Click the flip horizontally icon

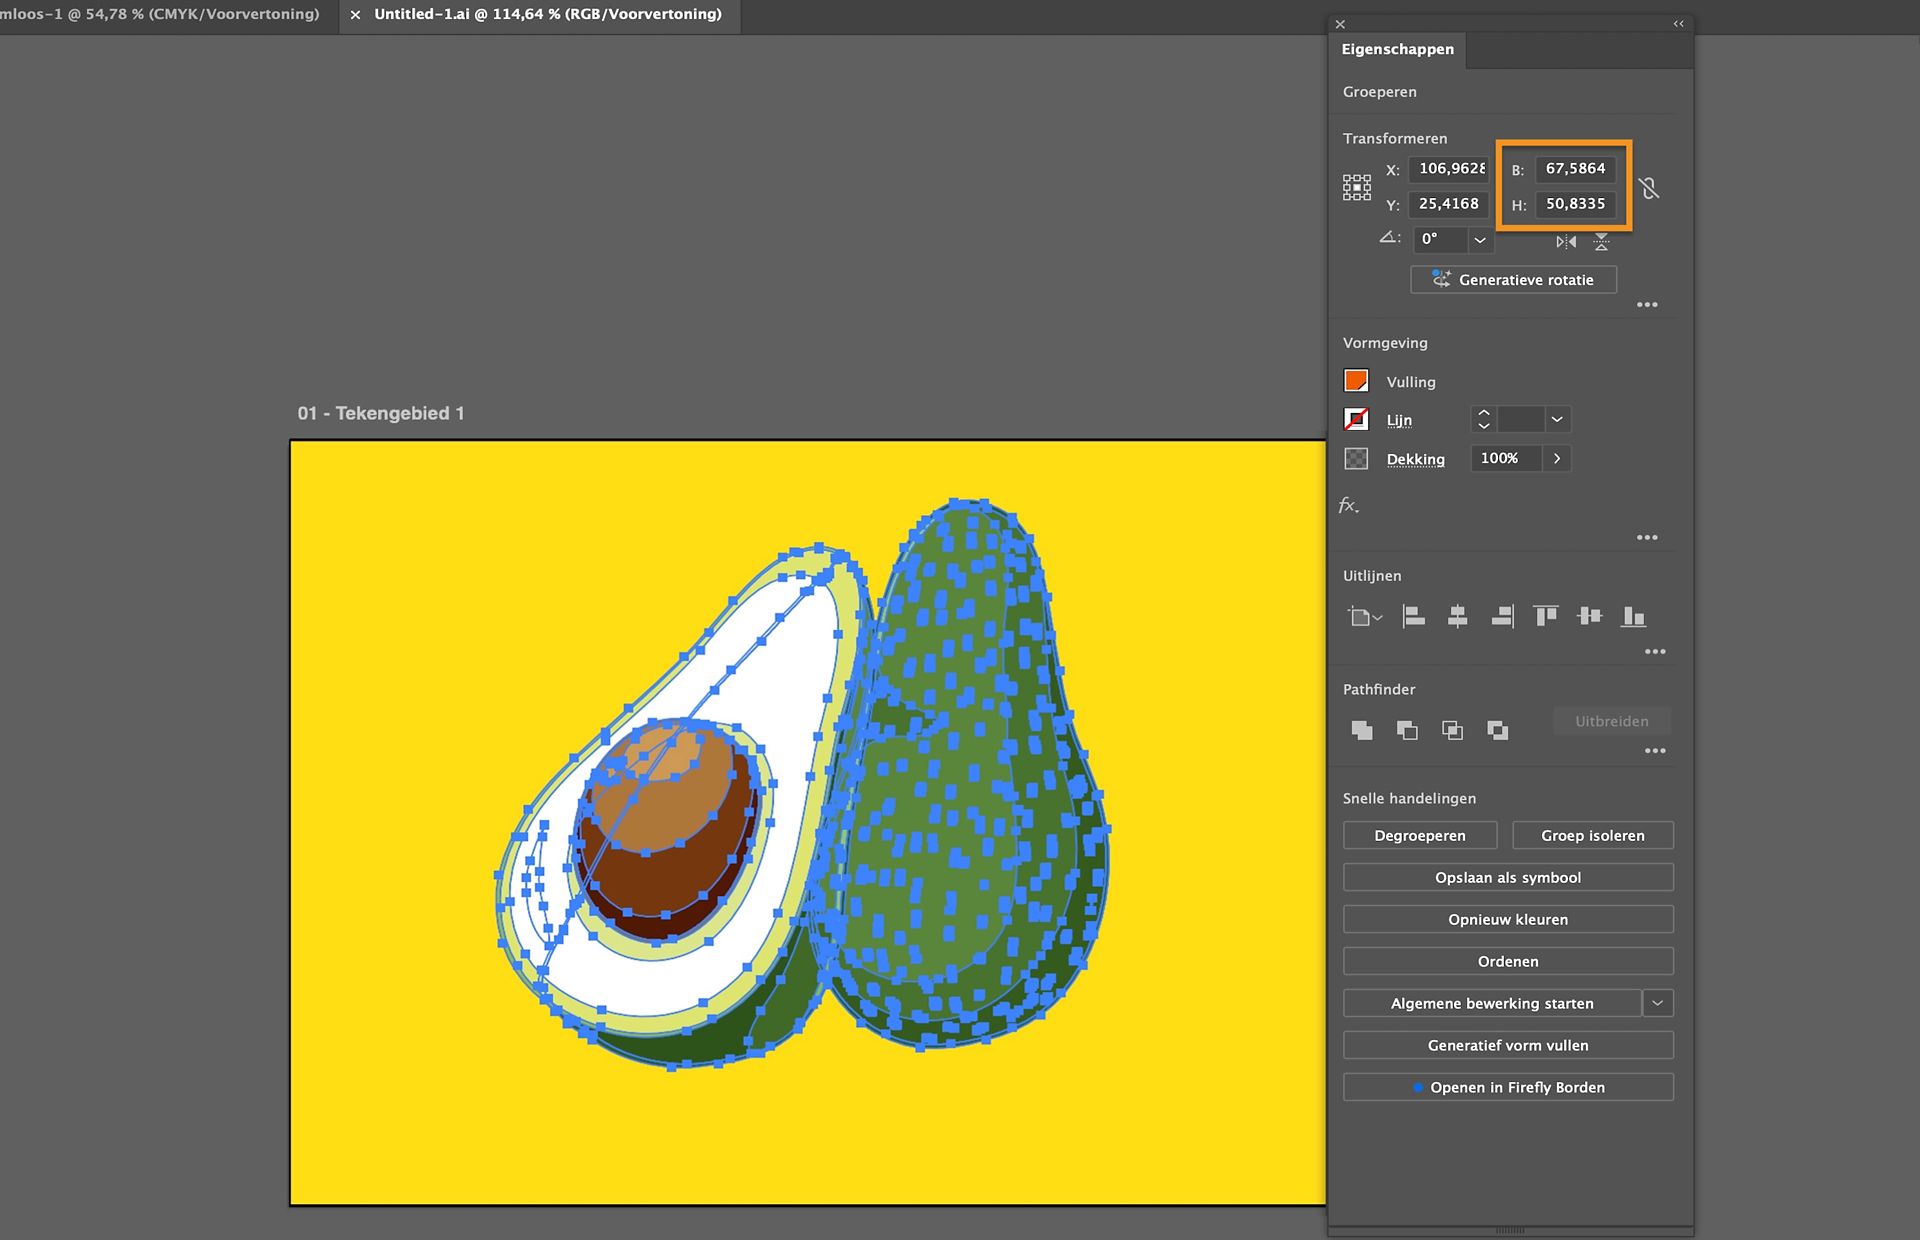point(1566,241)
